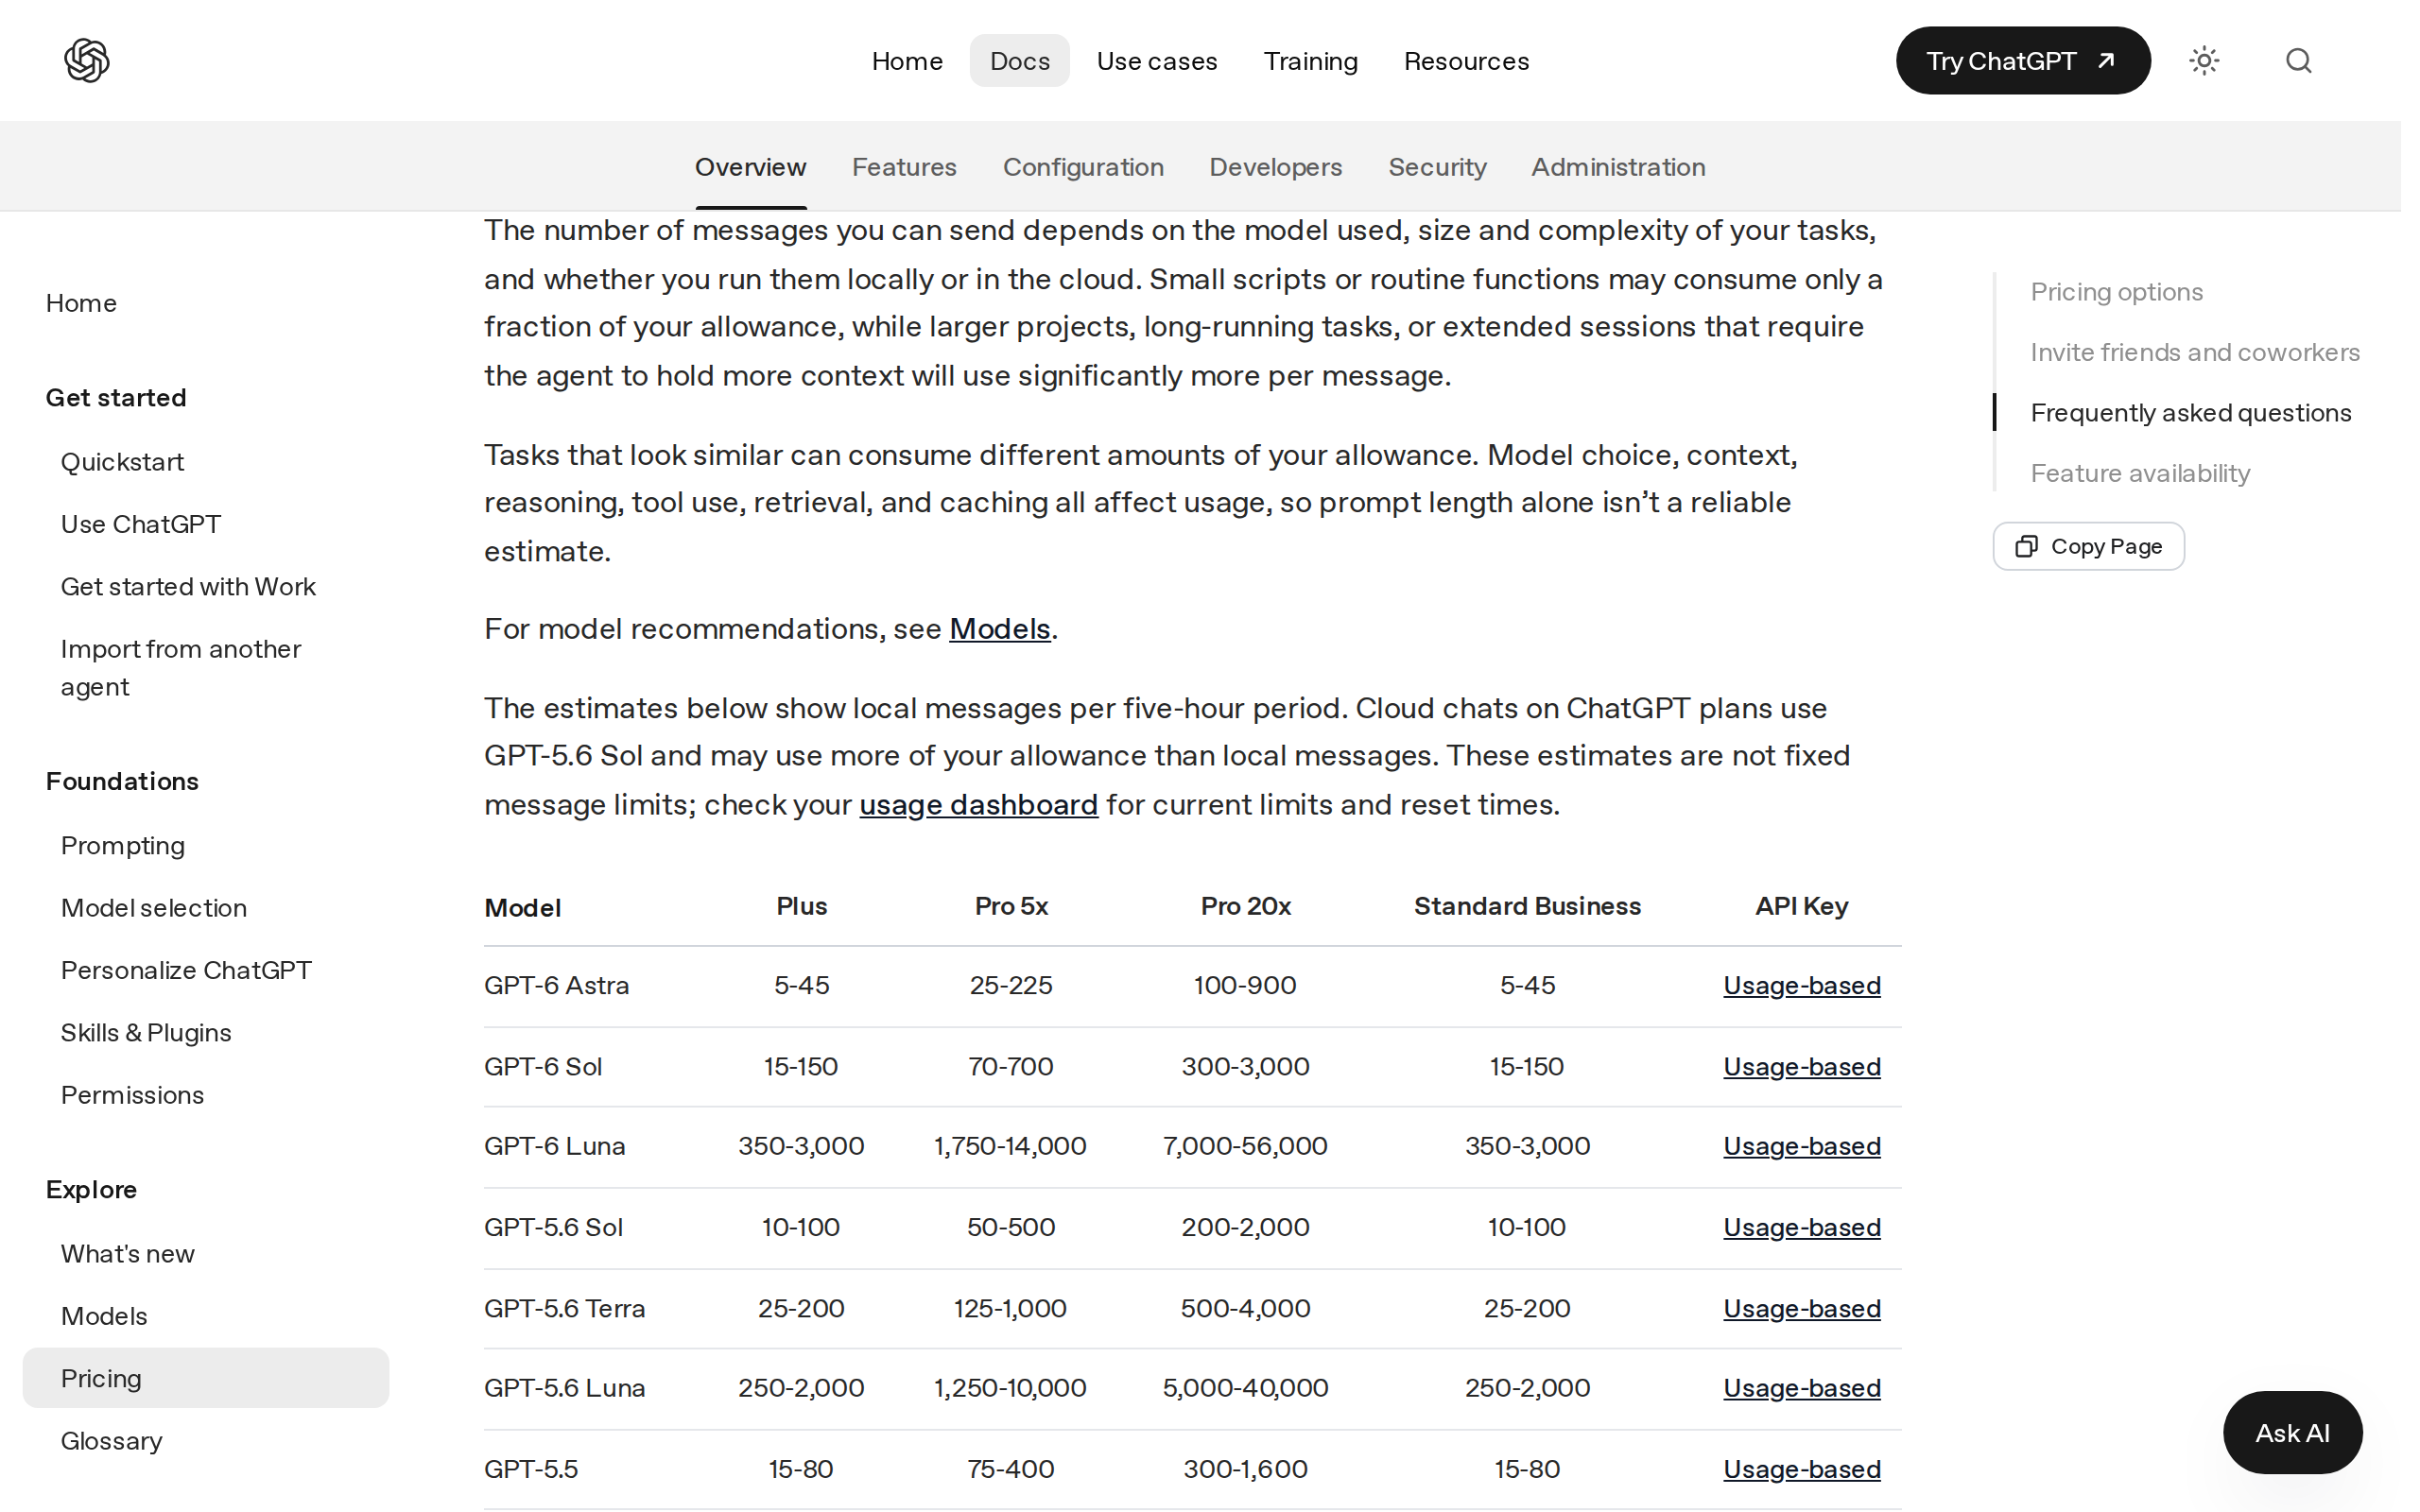Switch to the Administration tab
This screenshot has width=2420, height=1512.
point(1618,167)
